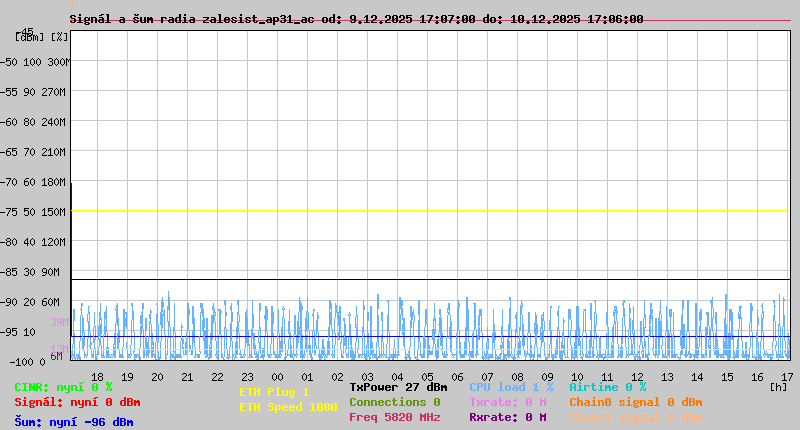Click the TxPower 27 dBm legend
The image size is (800, 430).
398,387
